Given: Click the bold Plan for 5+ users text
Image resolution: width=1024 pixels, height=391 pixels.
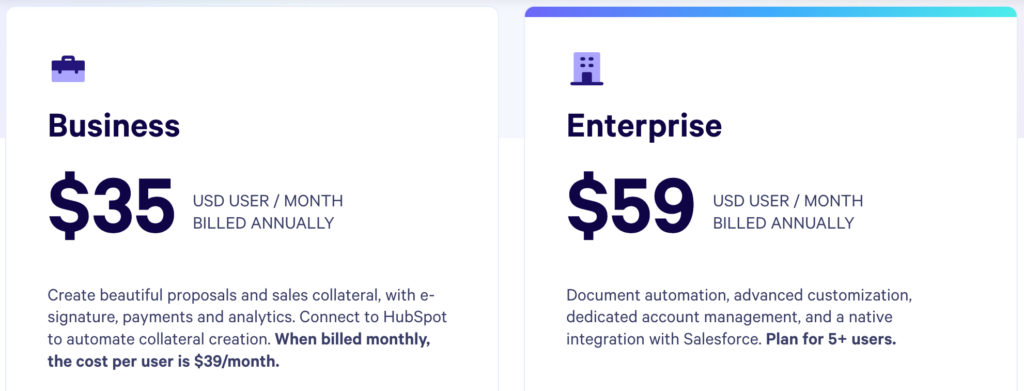Looking at the screenshot, I should (831, 340).
